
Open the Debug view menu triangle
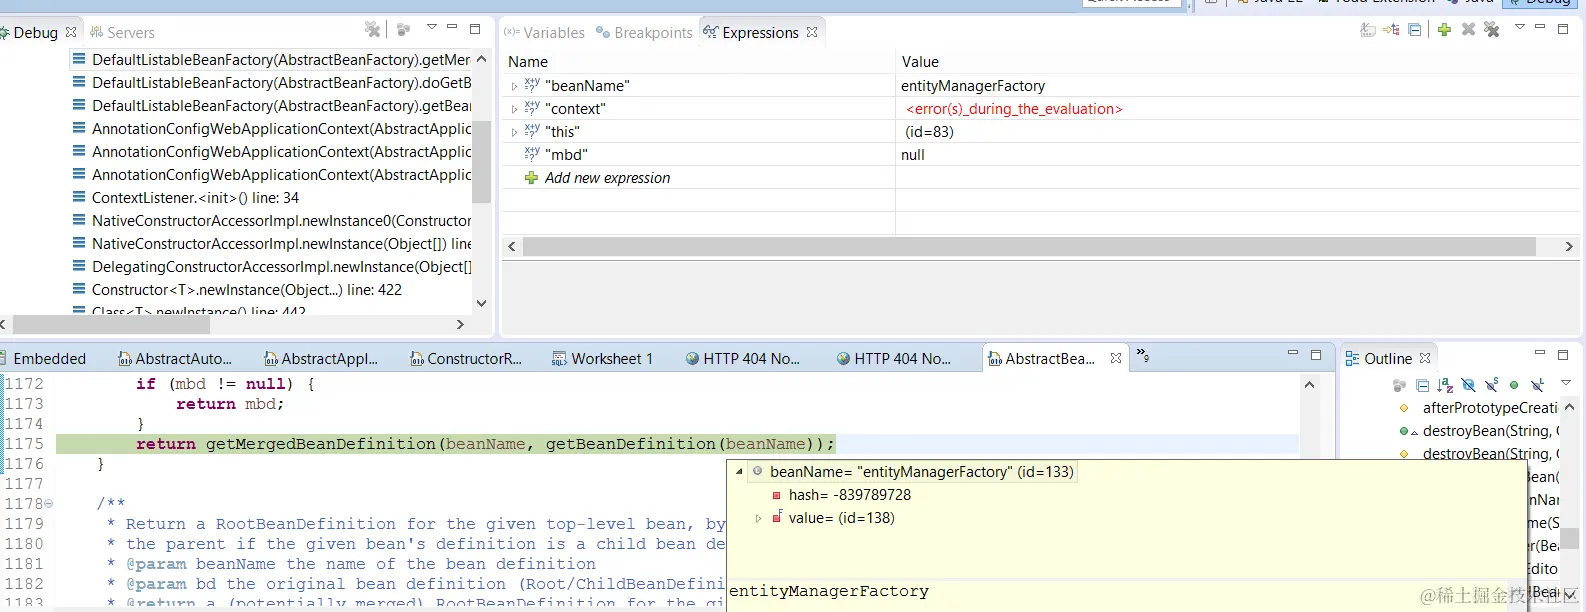432,28
